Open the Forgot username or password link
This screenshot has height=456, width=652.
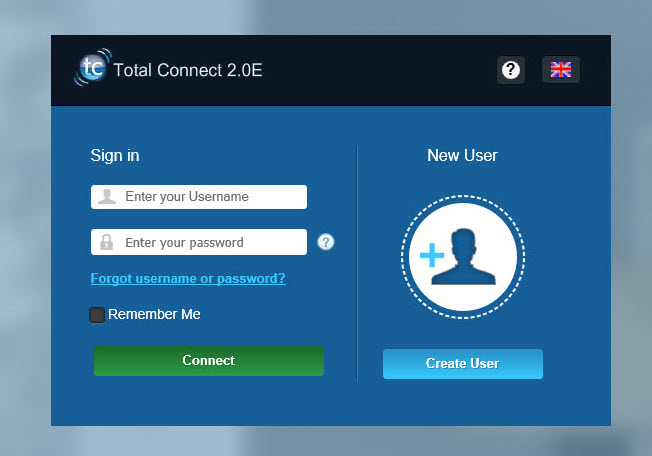[x=188, y=279]
